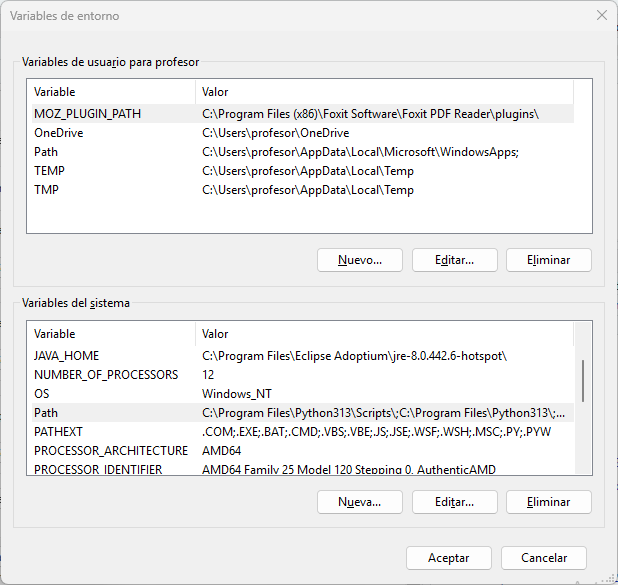Select the TEMP user variable

(303, 171)
